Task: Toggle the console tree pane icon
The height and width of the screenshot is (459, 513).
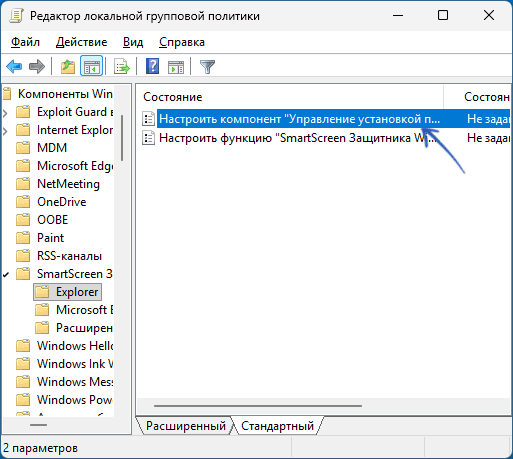Action: (x=91, y=66)
